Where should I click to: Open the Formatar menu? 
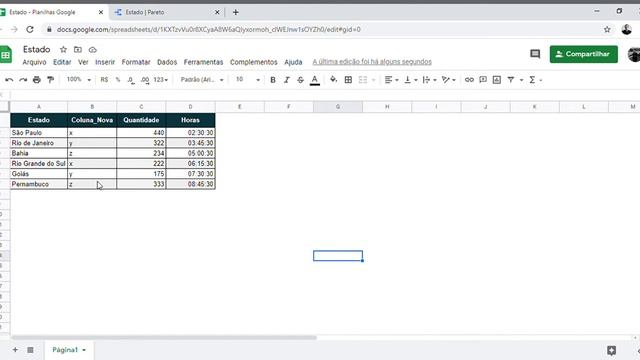point(136,62)
